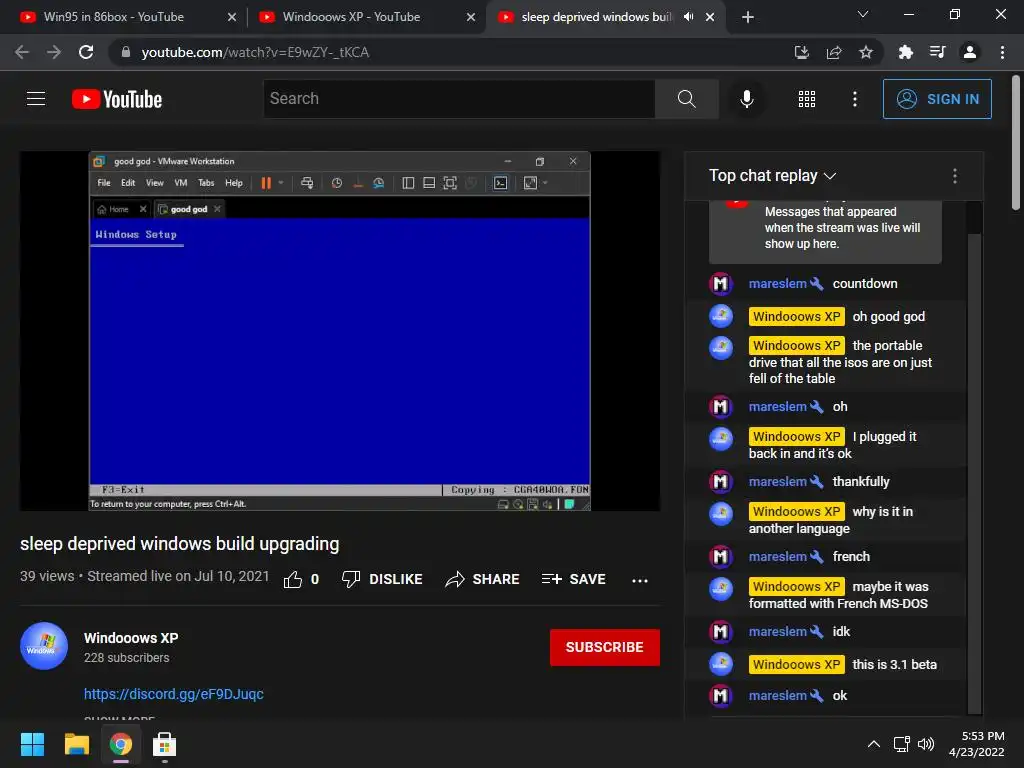The width and height of the screenshot is (1024, 768).
Task: Click the install app icon in address bar
Action: (x=801, y=52)
